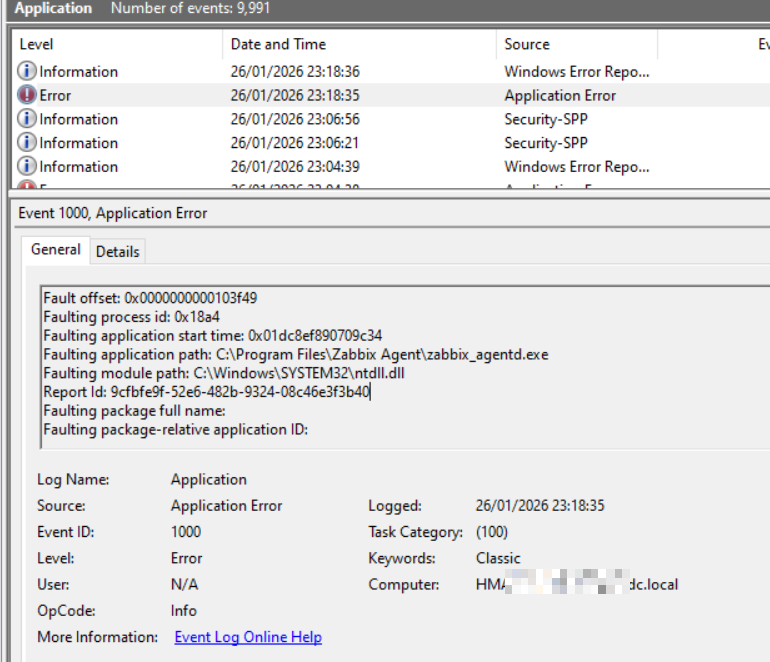770x662 pixels.
Task: Click the Report Id line in the description
Action: pyautogui.click(x=206, y=392)
